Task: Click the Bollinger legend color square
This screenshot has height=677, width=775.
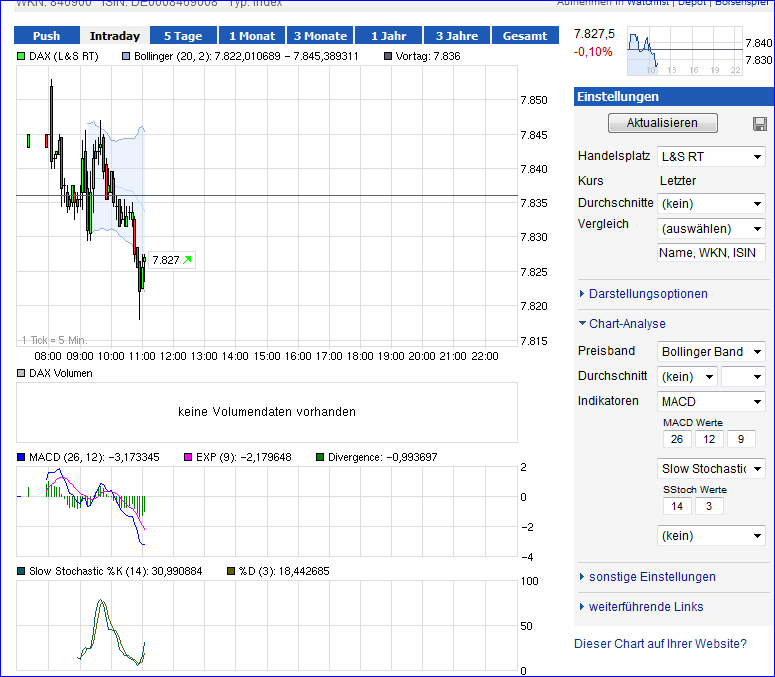Action: [125, 56]
